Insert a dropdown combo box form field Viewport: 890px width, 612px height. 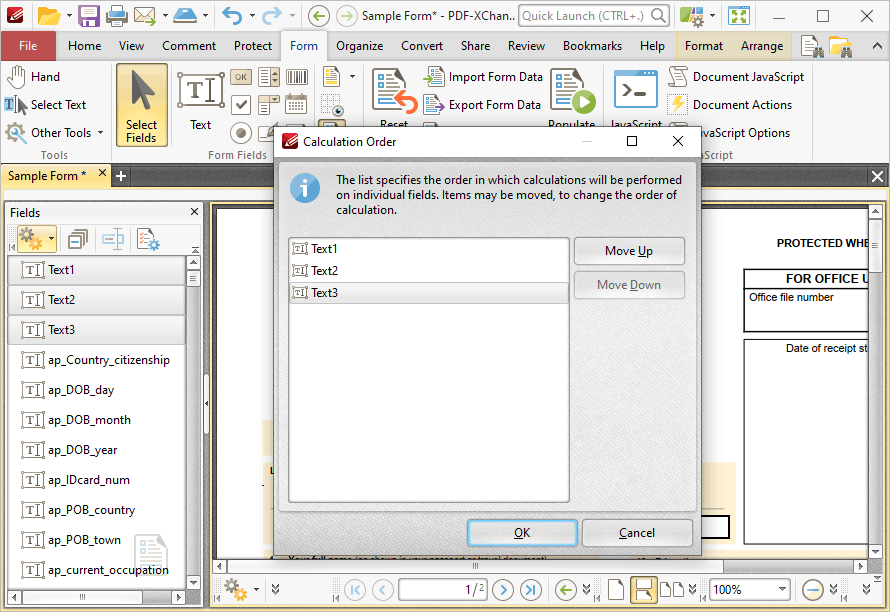[269, 105]
